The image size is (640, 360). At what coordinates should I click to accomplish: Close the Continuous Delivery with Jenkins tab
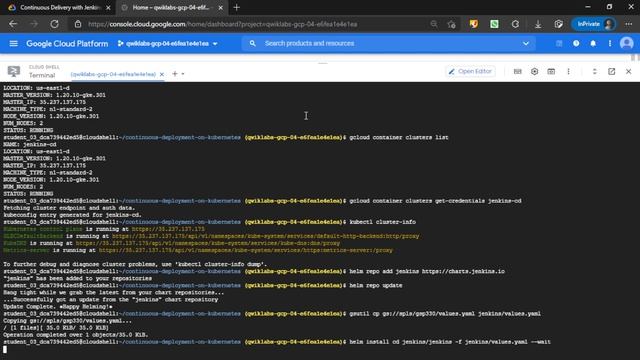click(108, 7)
